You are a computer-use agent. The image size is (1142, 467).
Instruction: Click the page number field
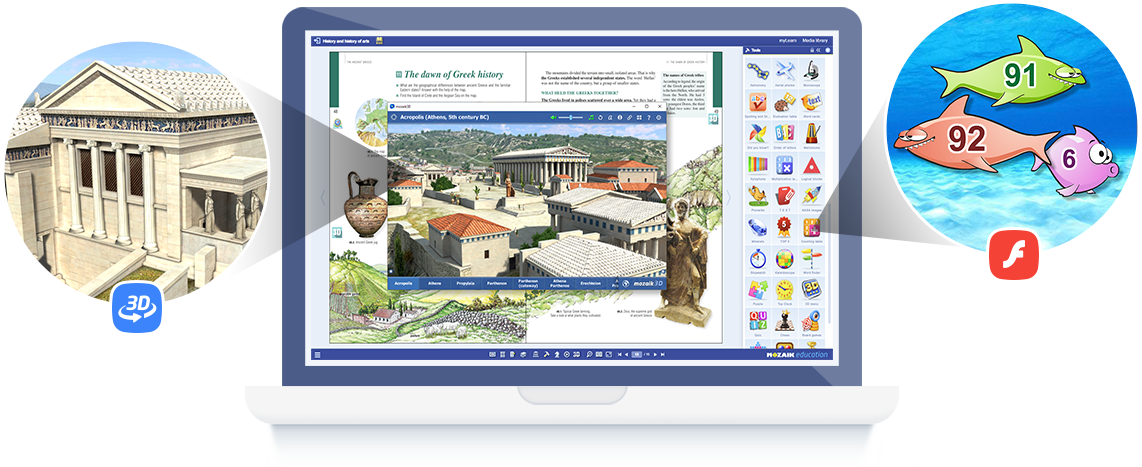(637, 355)
